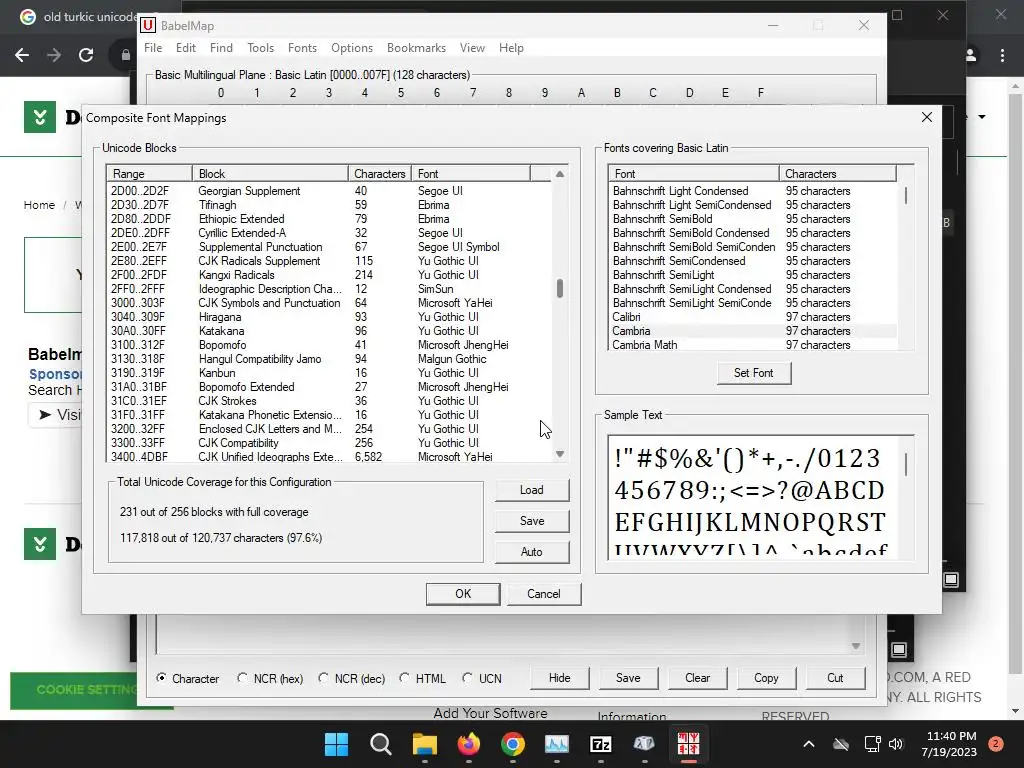
Task: Click Cut button in BabelMap window
Action: click(835, 678)
